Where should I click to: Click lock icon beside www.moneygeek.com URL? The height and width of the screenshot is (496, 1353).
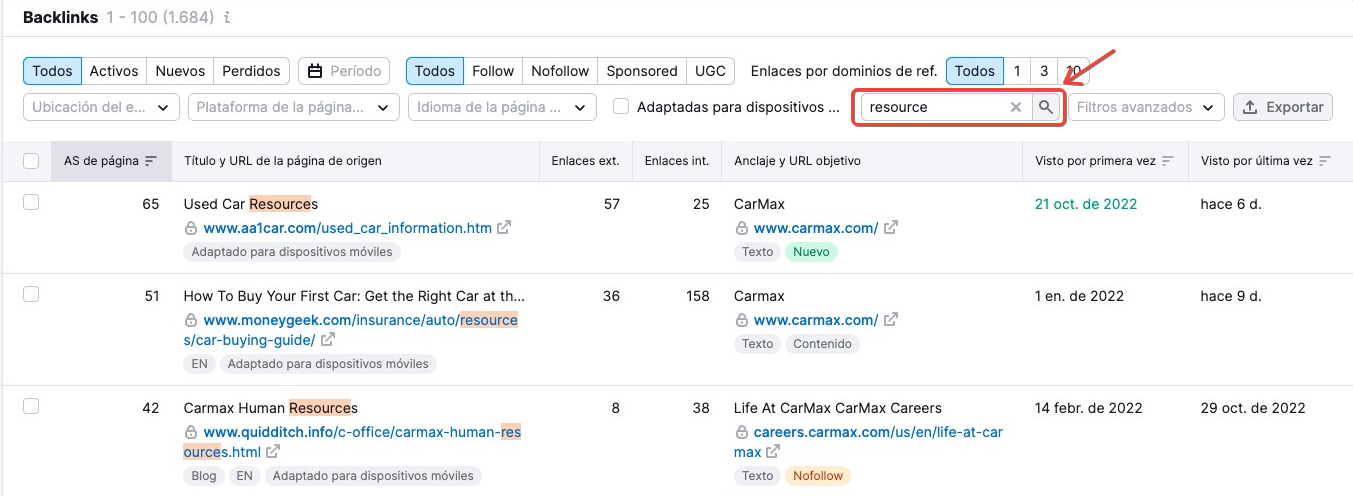coord(191,320)
